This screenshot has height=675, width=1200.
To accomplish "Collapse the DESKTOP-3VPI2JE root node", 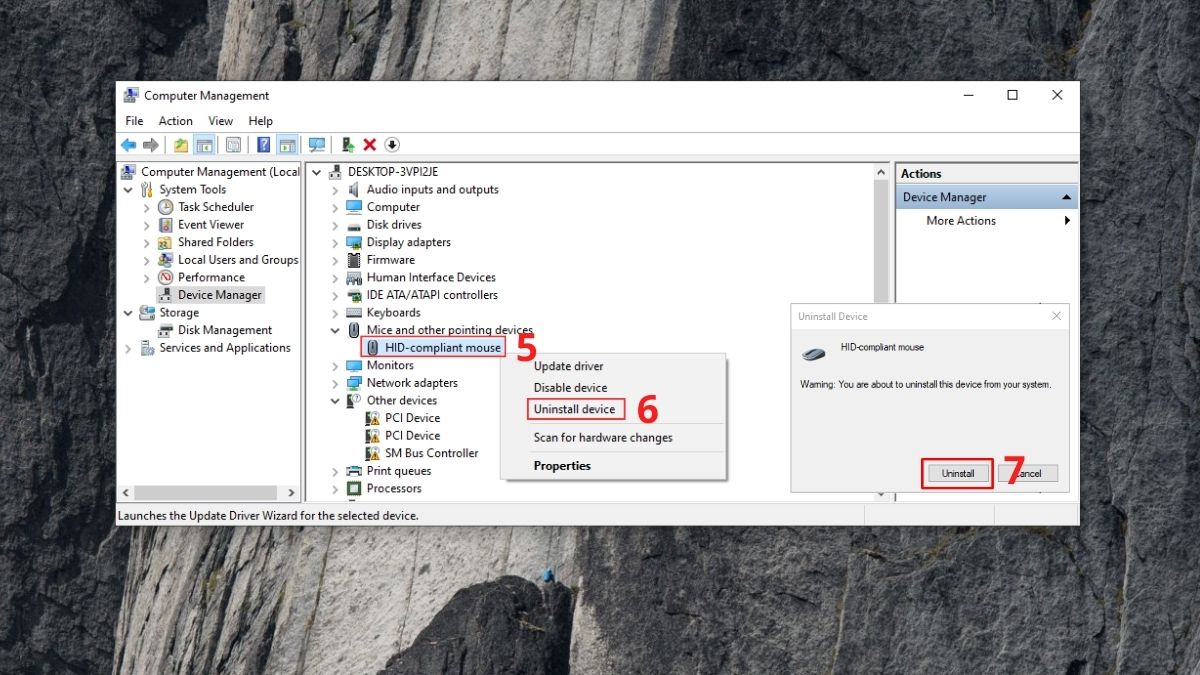I will pos(317,172).
